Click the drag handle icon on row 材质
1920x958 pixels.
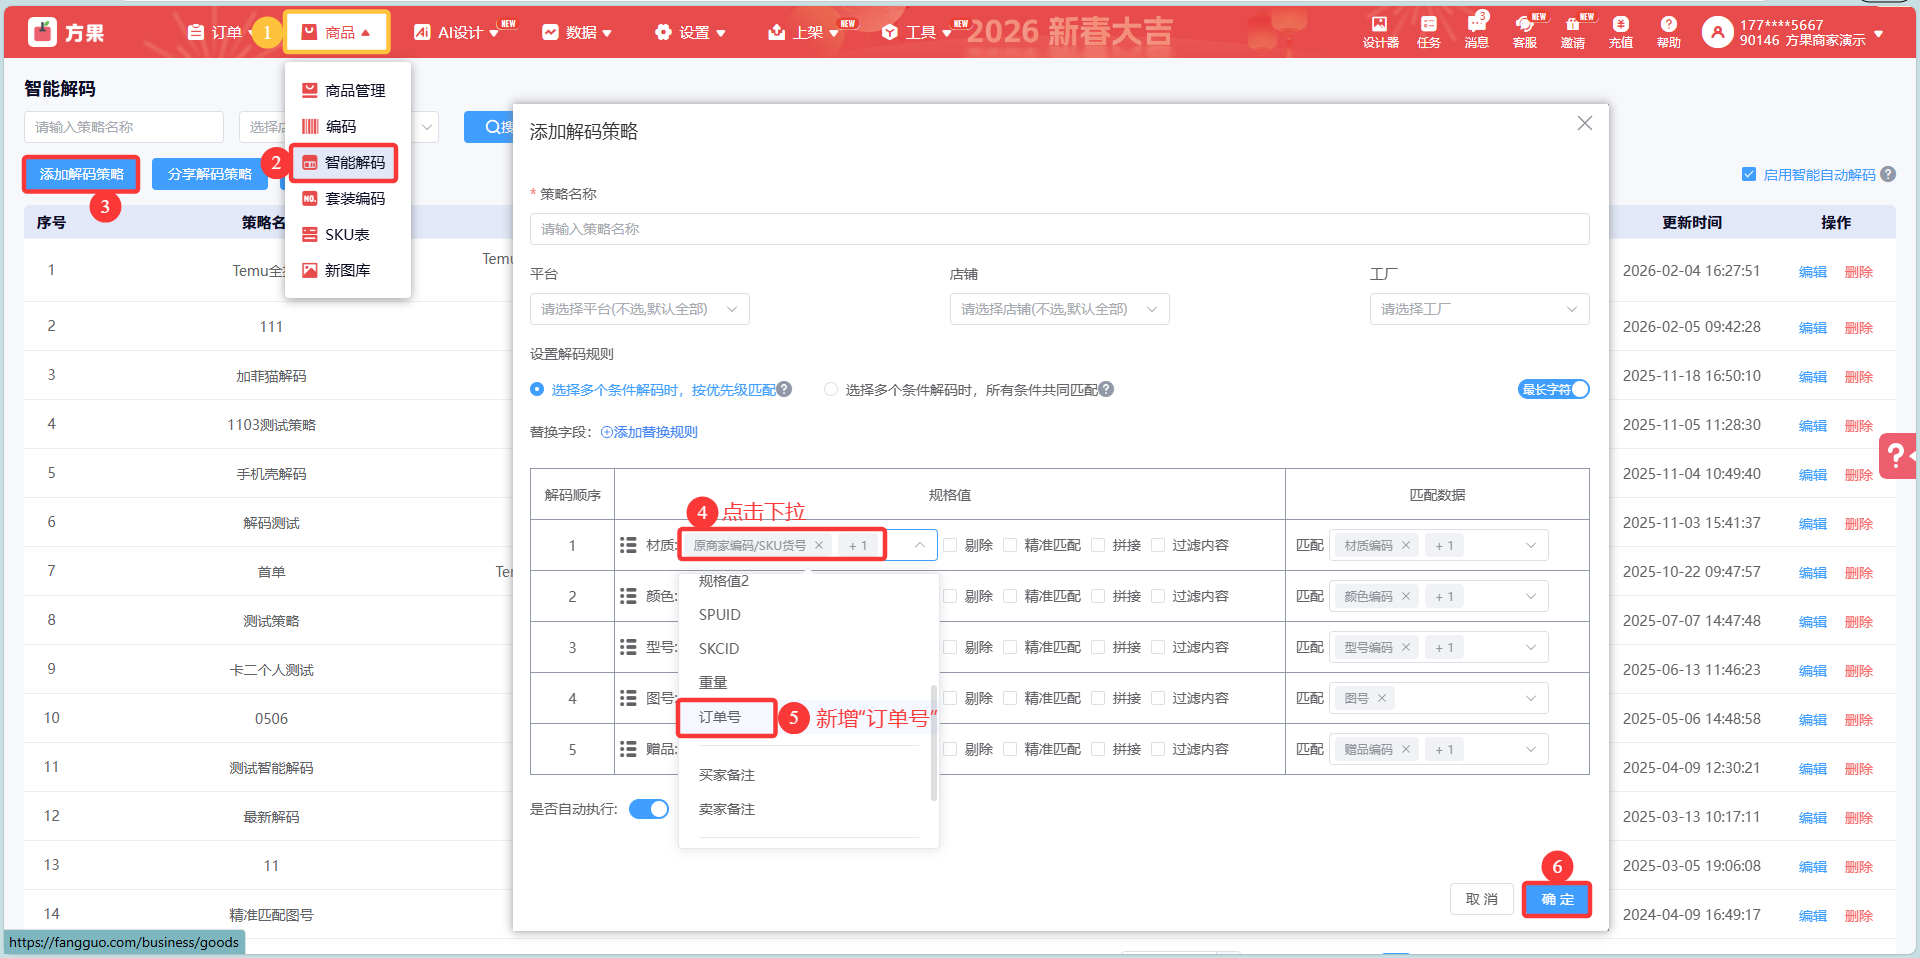click(x=628, y=545)
